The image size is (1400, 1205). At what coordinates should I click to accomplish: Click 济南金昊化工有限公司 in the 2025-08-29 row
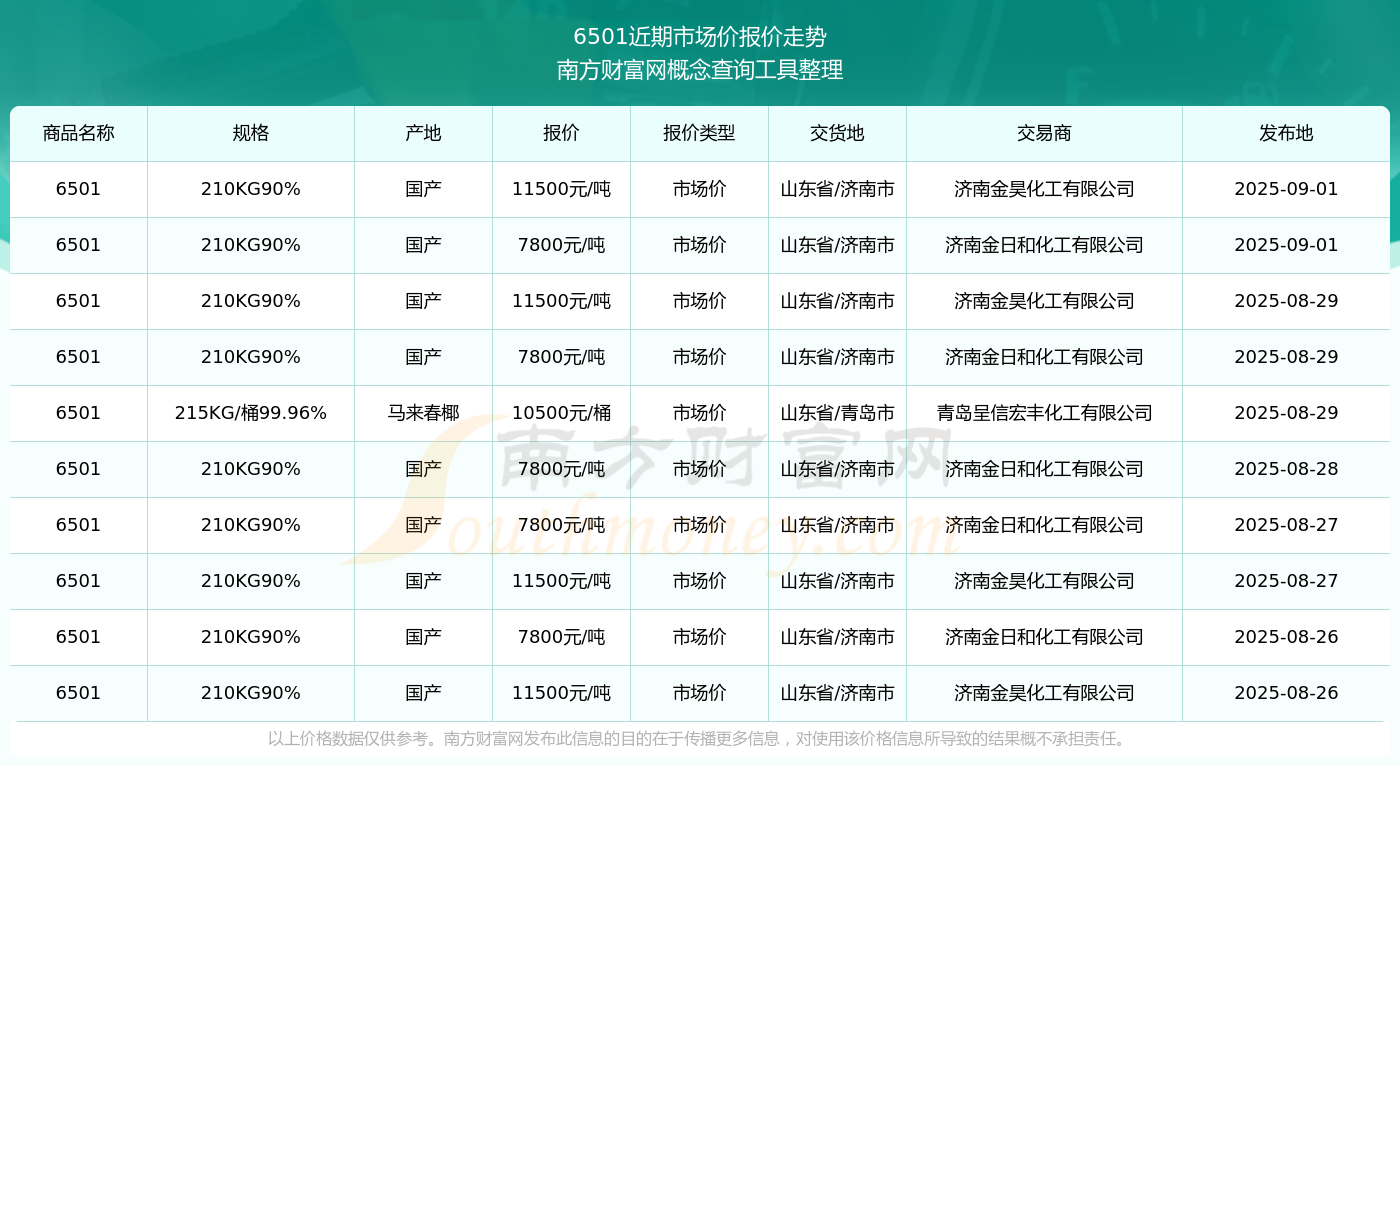[1045, 301]
